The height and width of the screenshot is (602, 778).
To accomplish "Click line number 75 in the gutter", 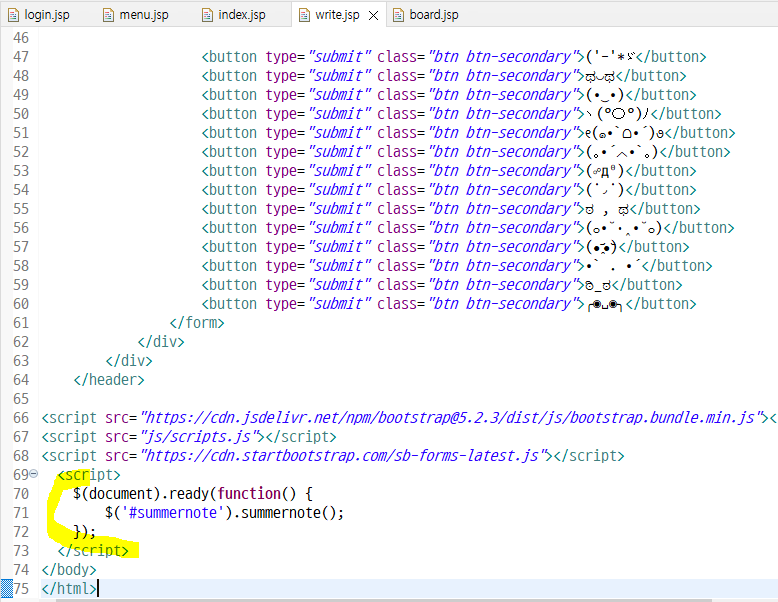I will (21, 589).
